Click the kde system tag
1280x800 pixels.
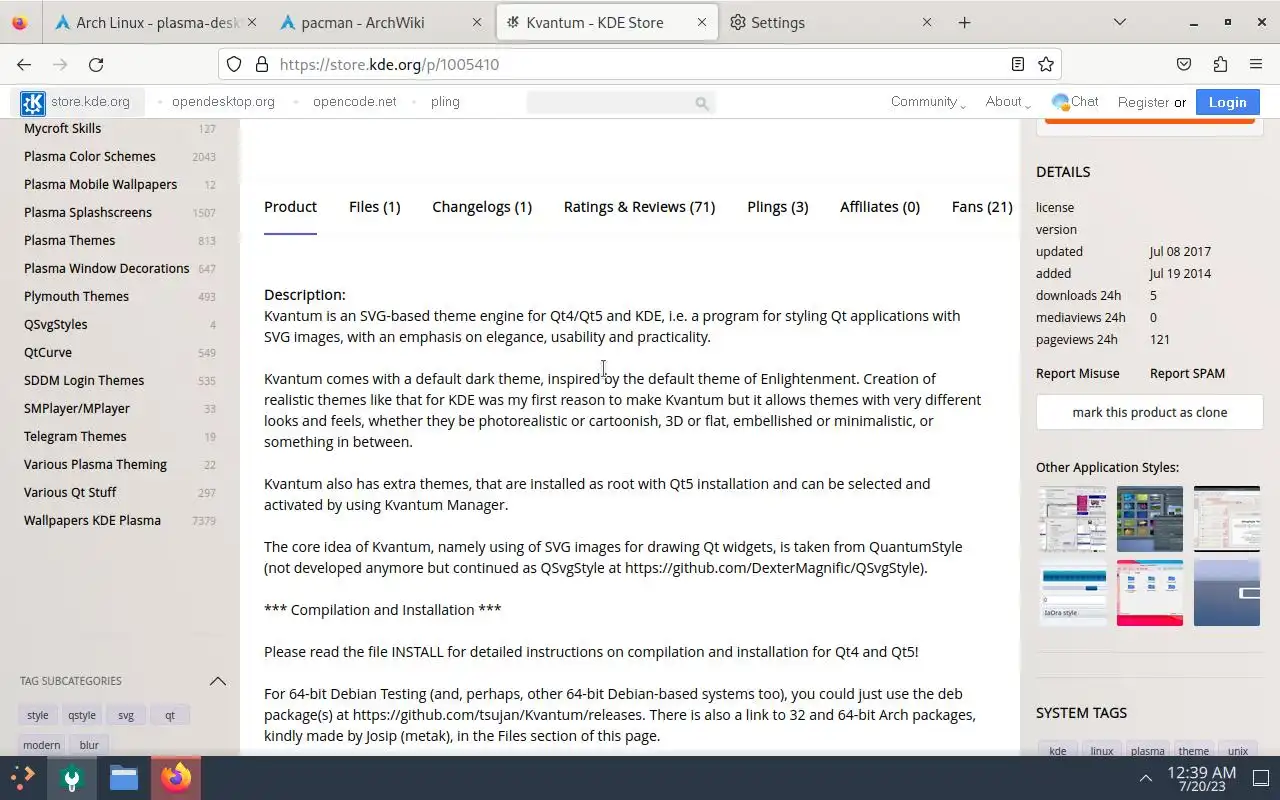point(1058,751)
